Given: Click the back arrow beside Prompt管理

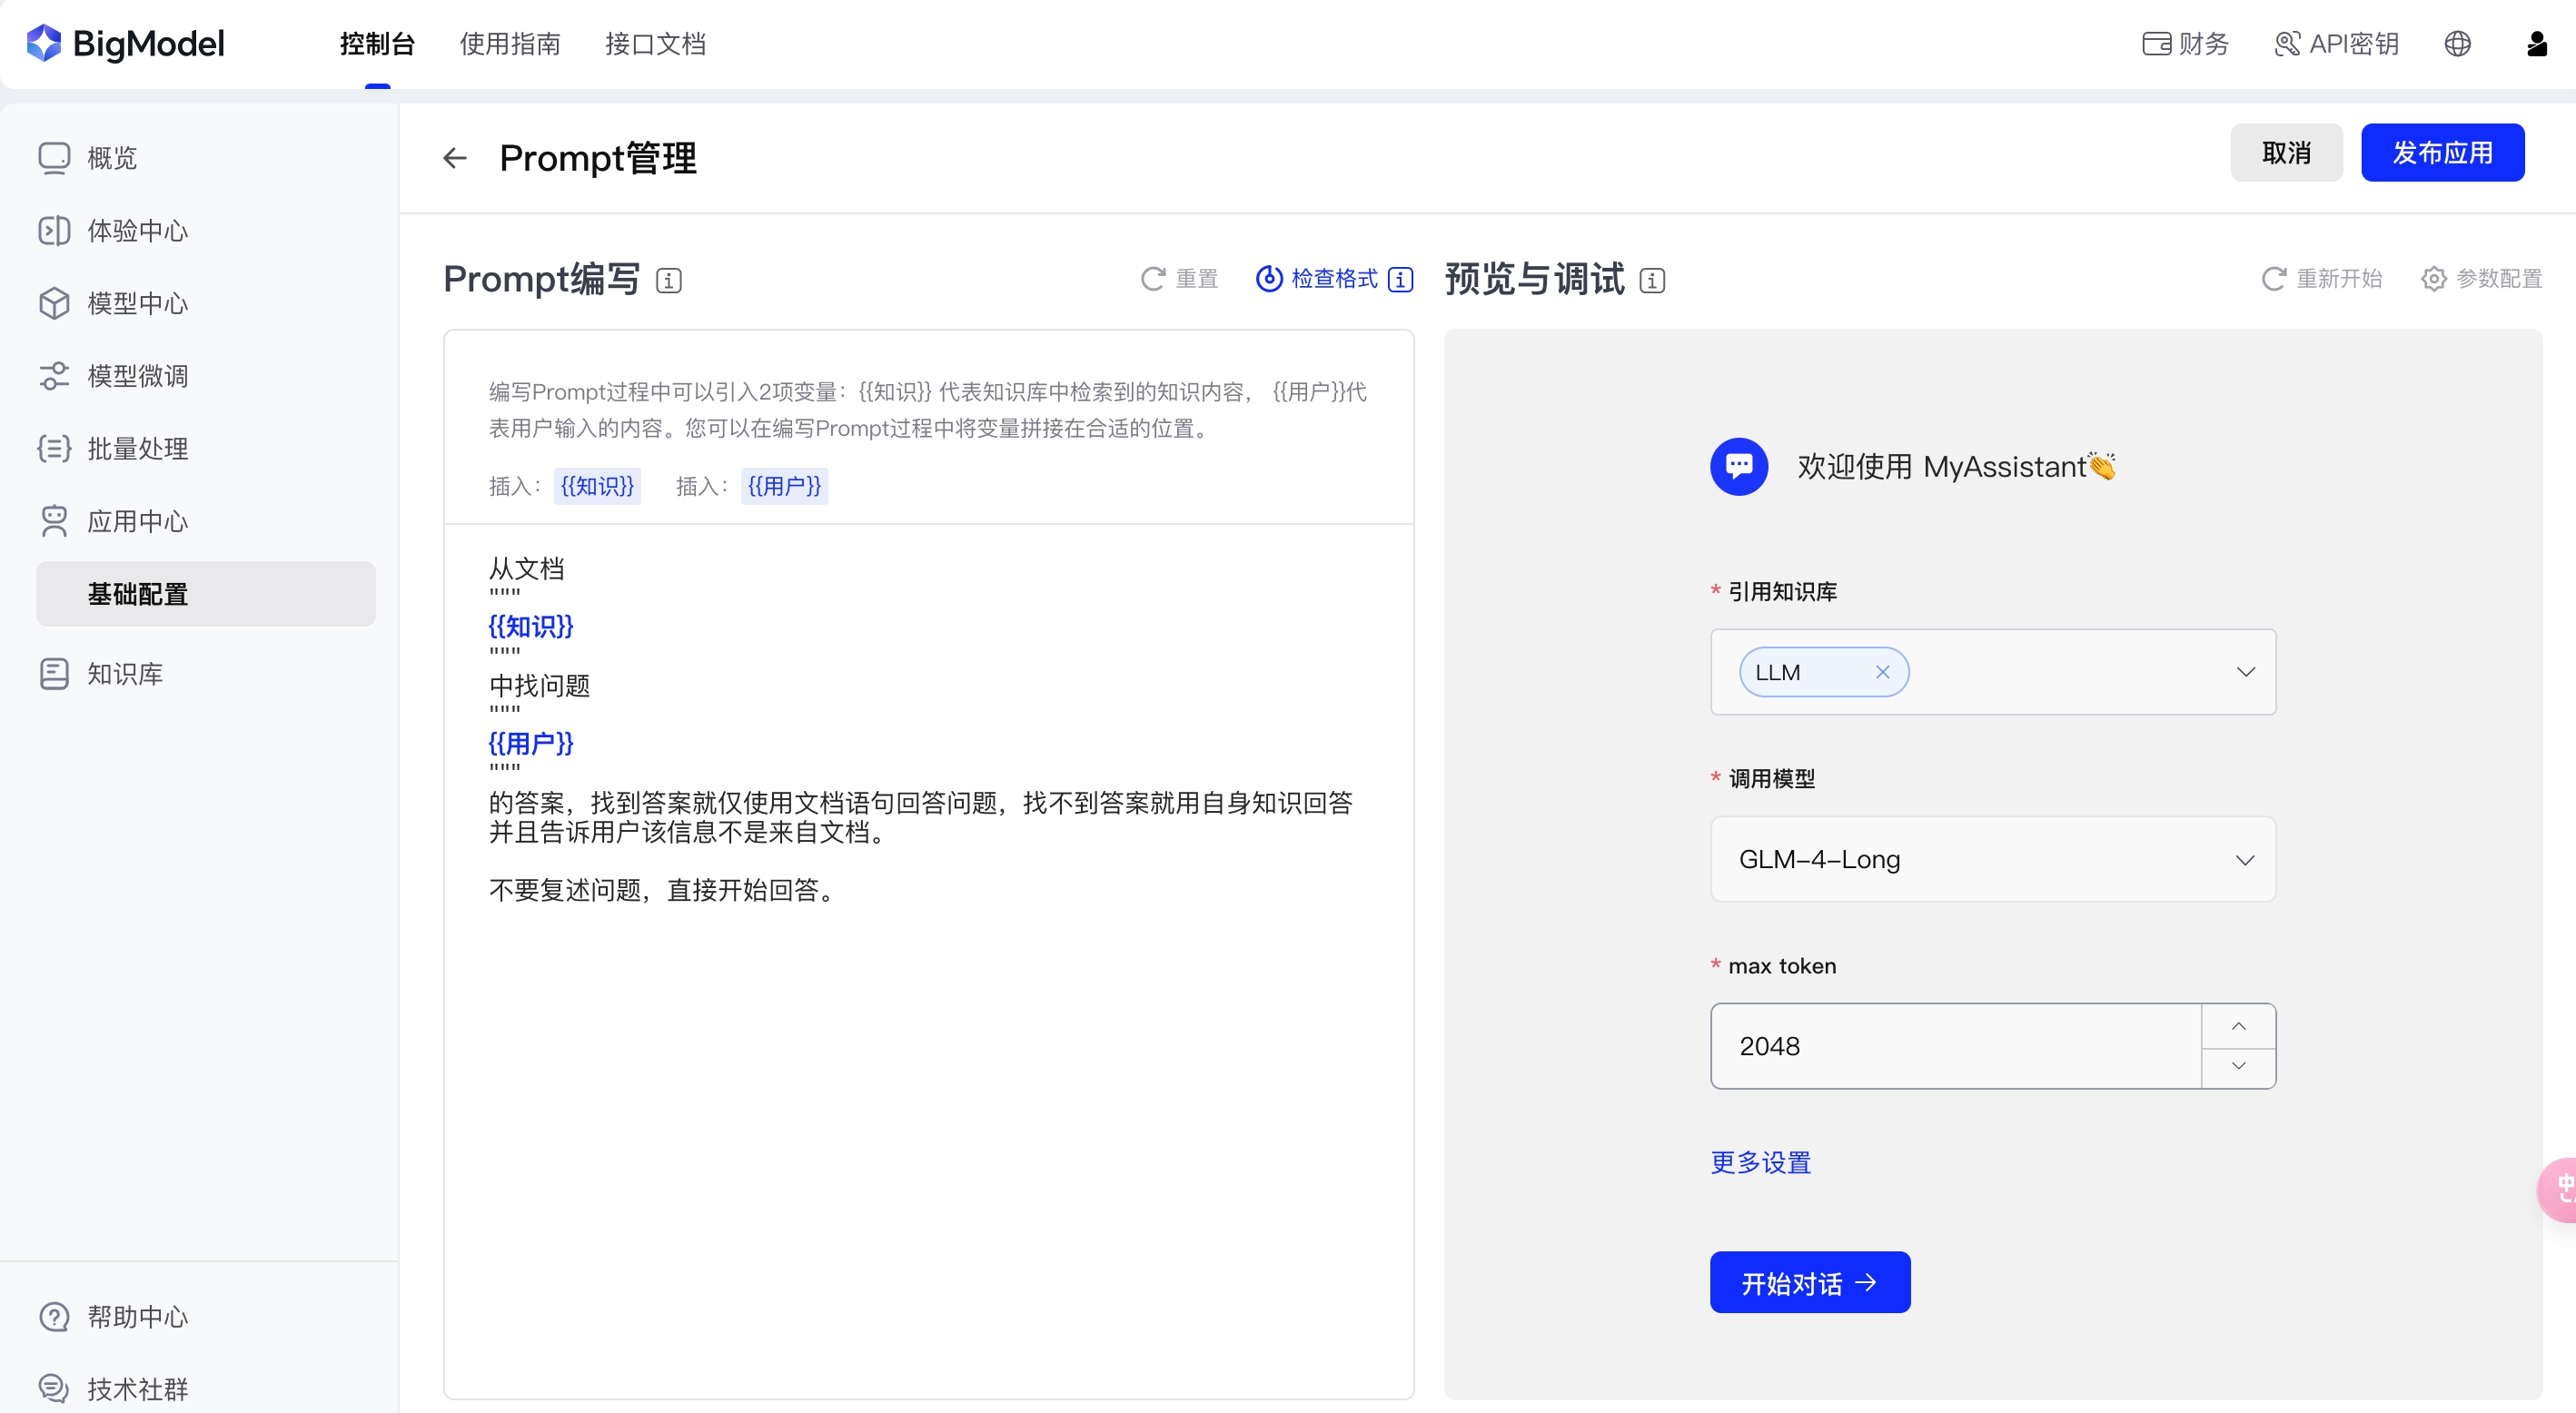Looking at the screenshot, I should point(454,158).
